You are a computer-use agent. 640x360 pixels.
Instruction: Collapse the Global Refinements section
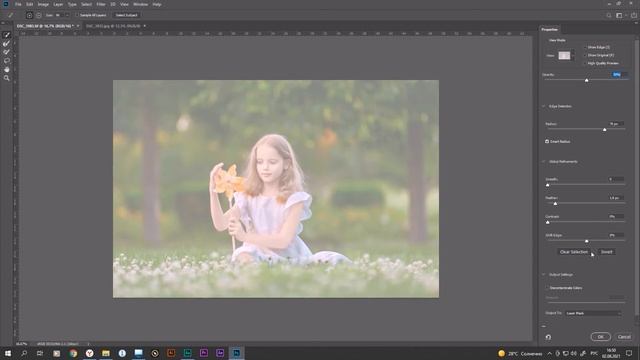click(544, 162)
